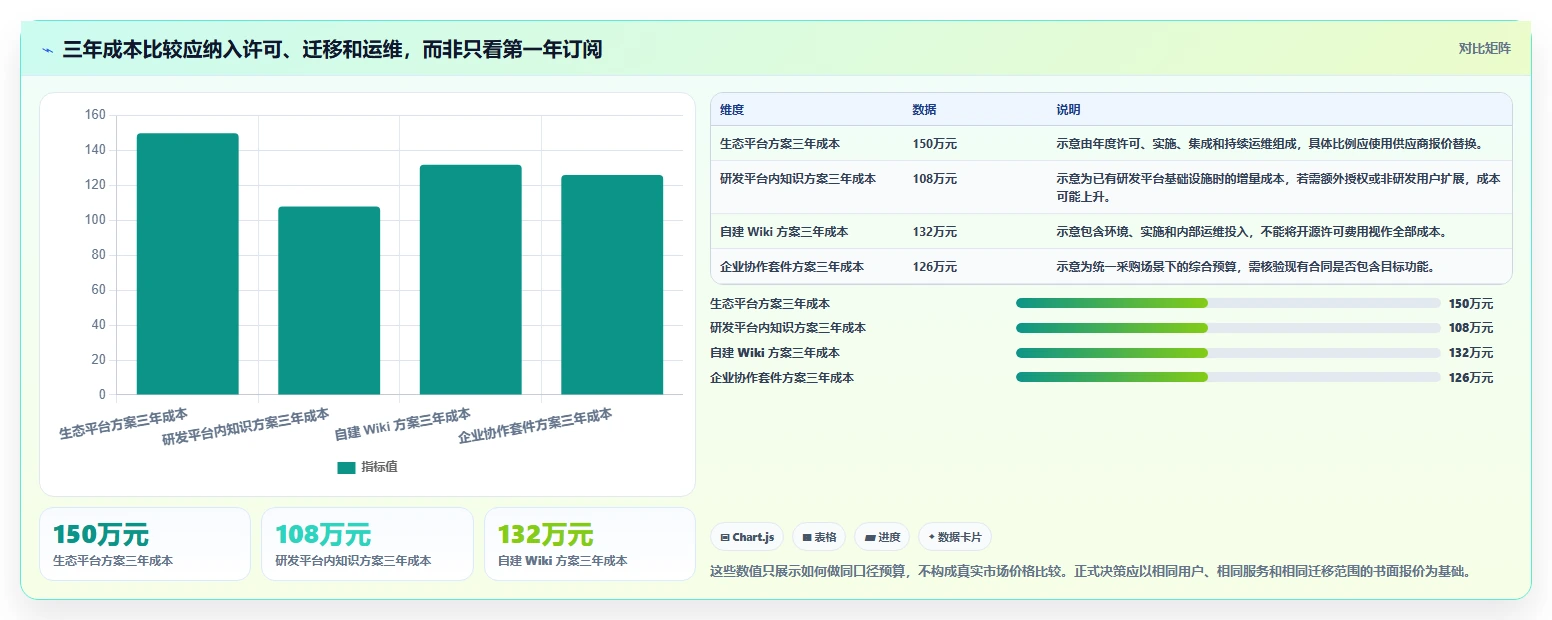1552x620 pixels.
Task: Click the 数据 table column header
Action: [x=924, y=110]
